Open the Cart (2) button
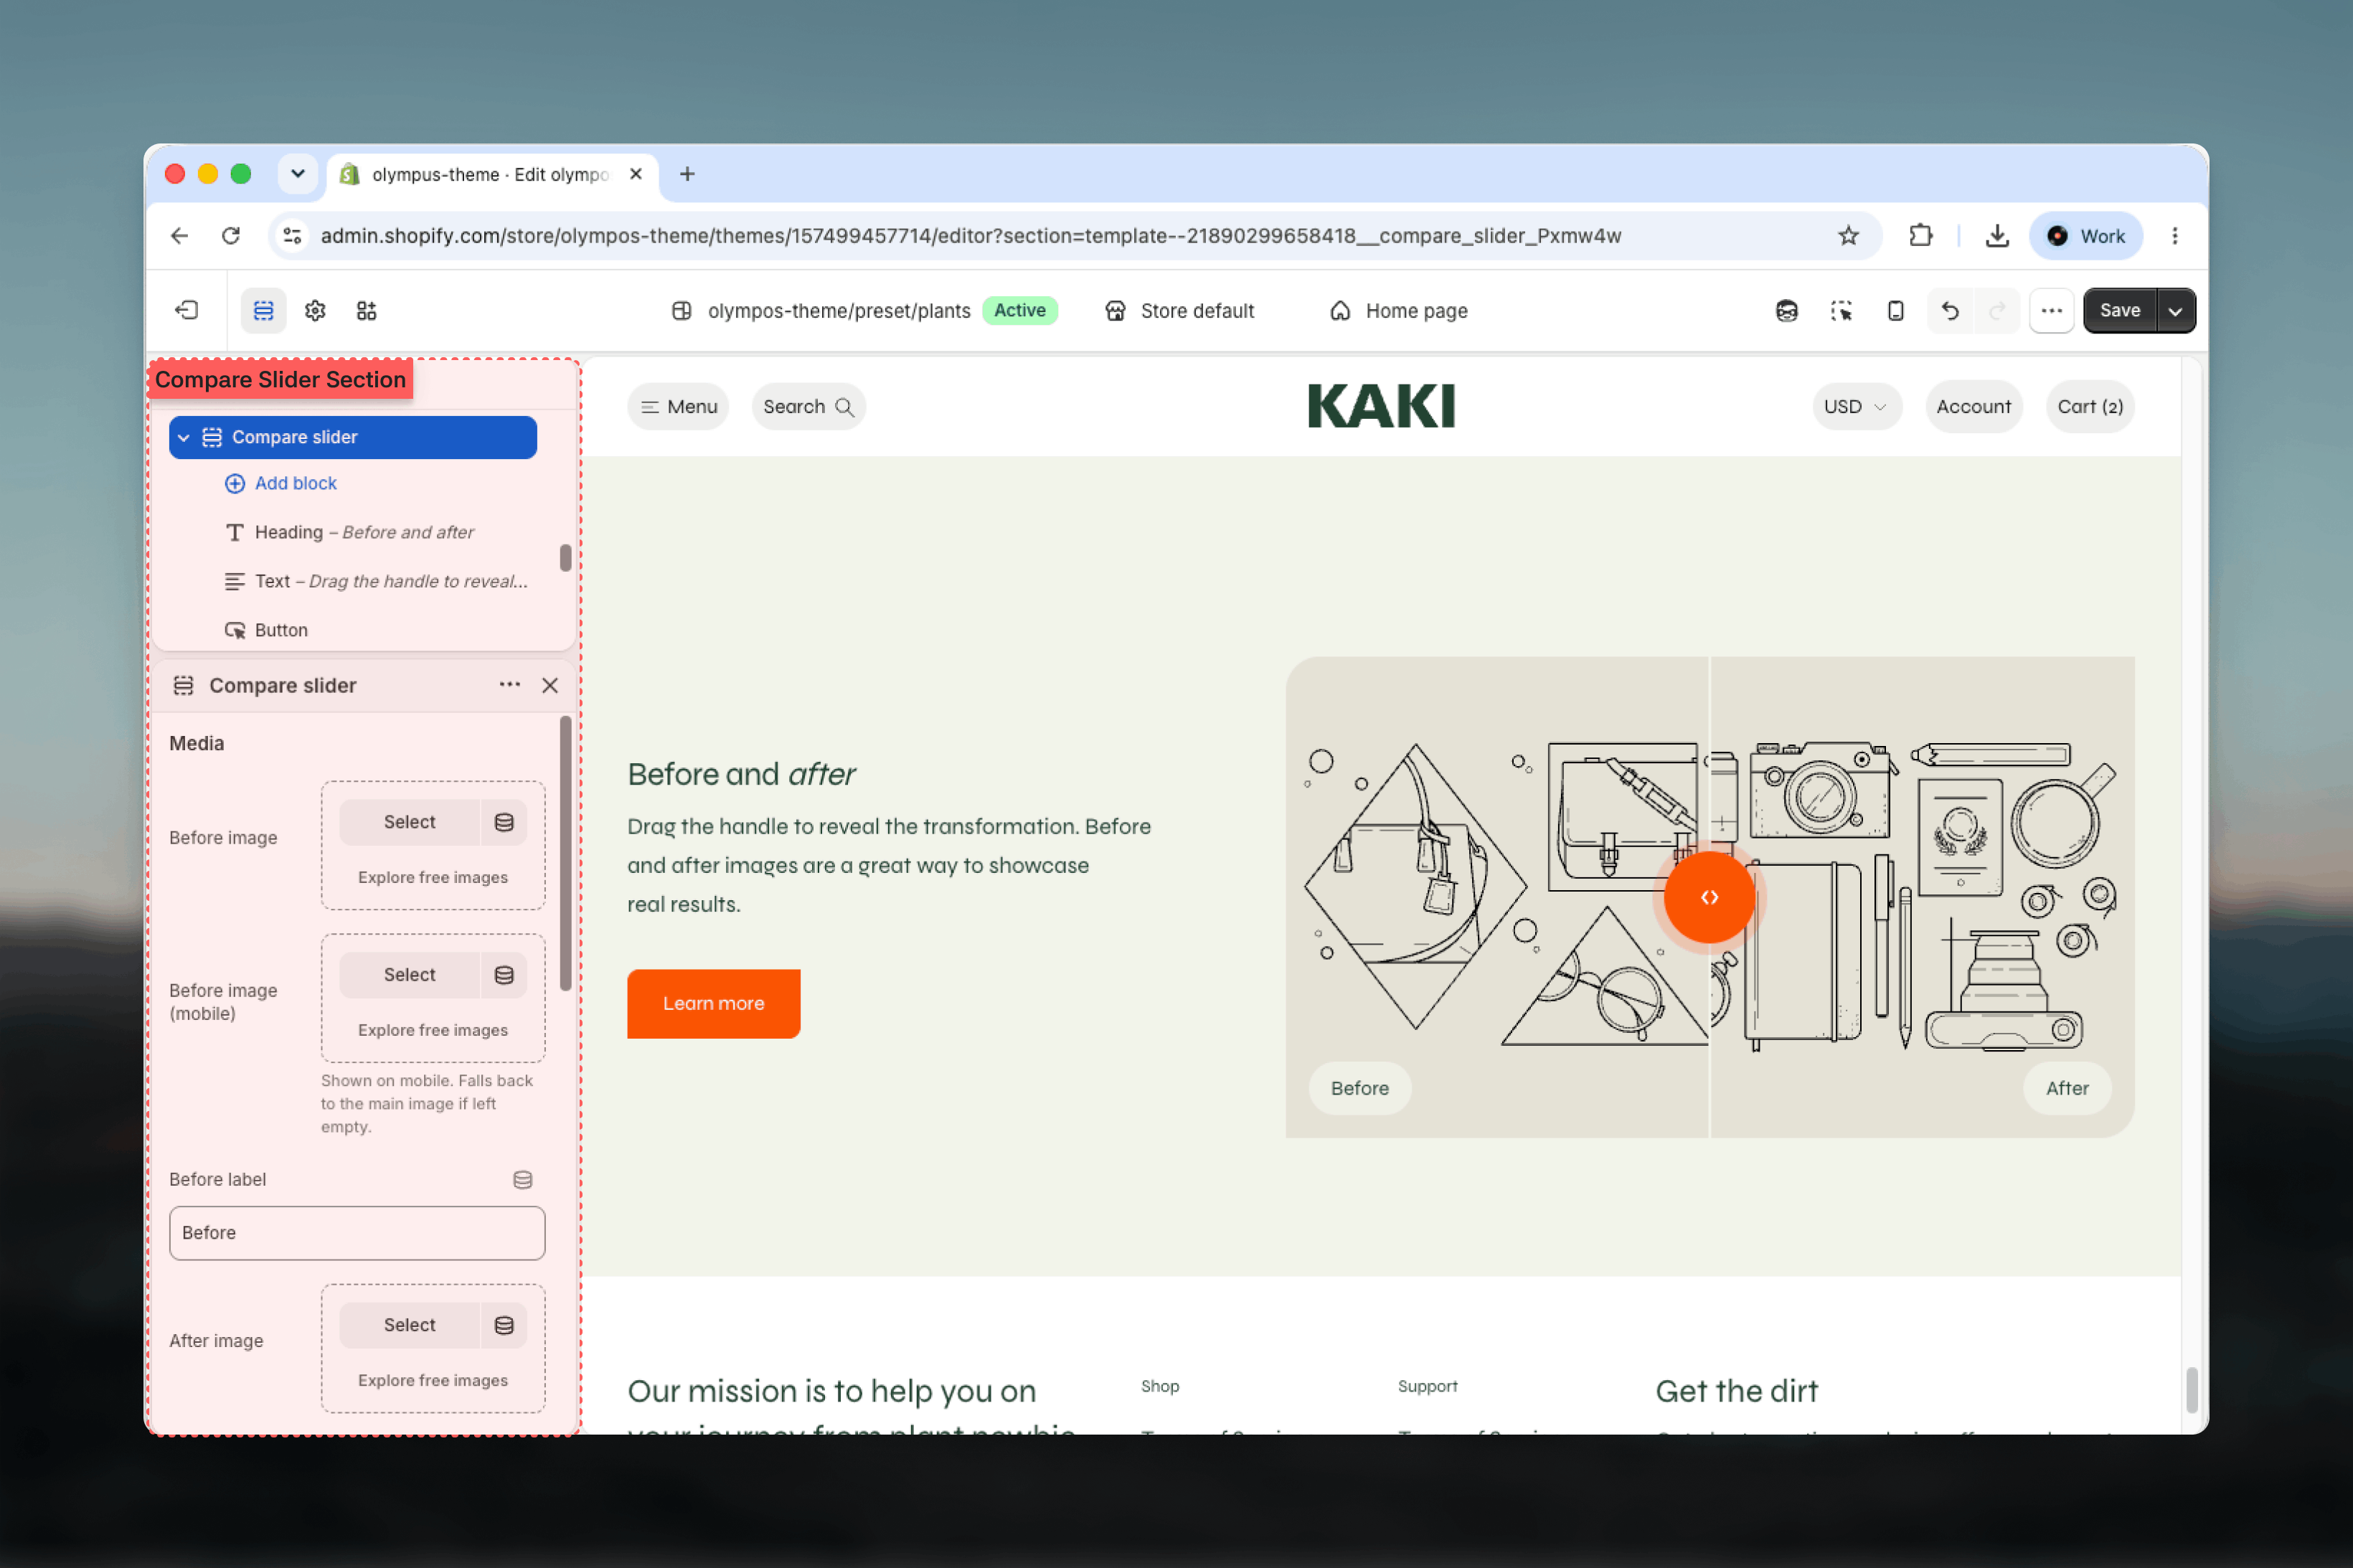This screenshot has height=1568, width=2353. tap(2090, 407)
